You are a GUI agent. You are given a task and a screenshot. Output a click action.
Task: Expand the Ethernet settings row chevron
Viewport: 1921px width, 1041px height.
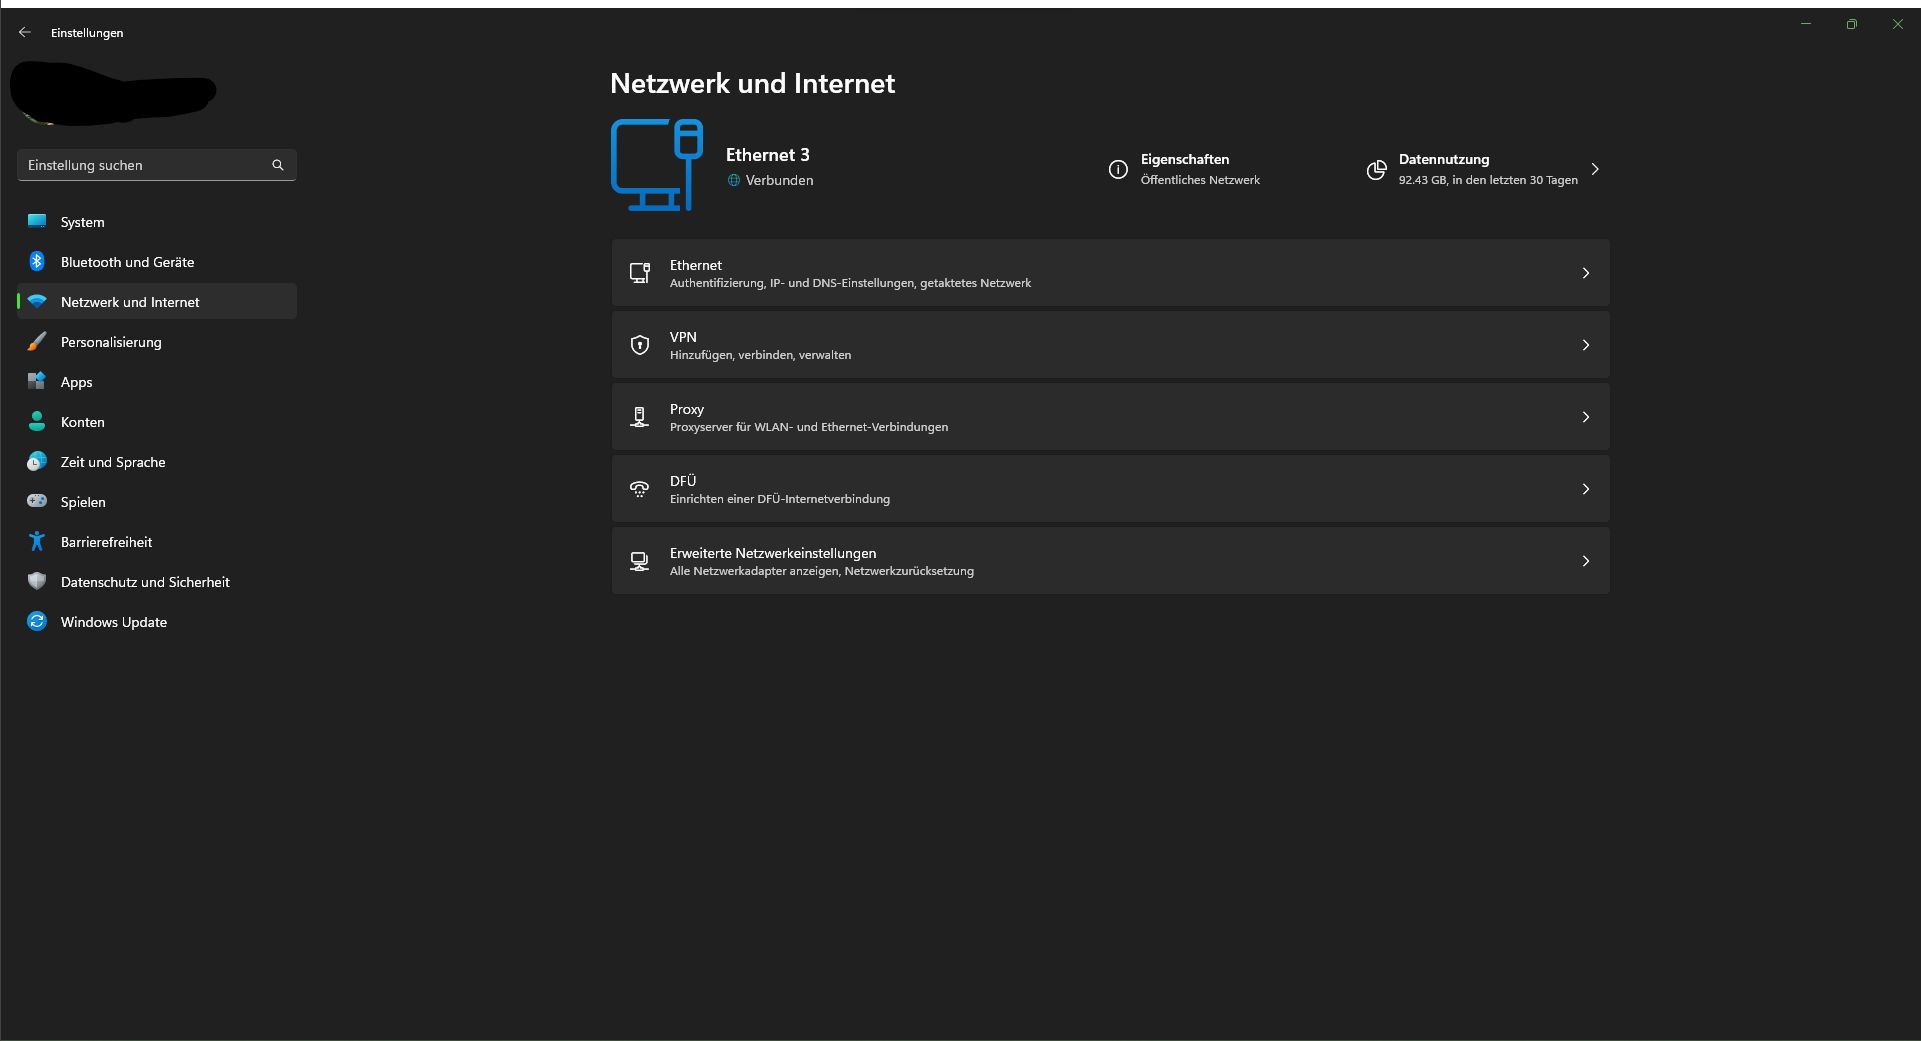1585,273
